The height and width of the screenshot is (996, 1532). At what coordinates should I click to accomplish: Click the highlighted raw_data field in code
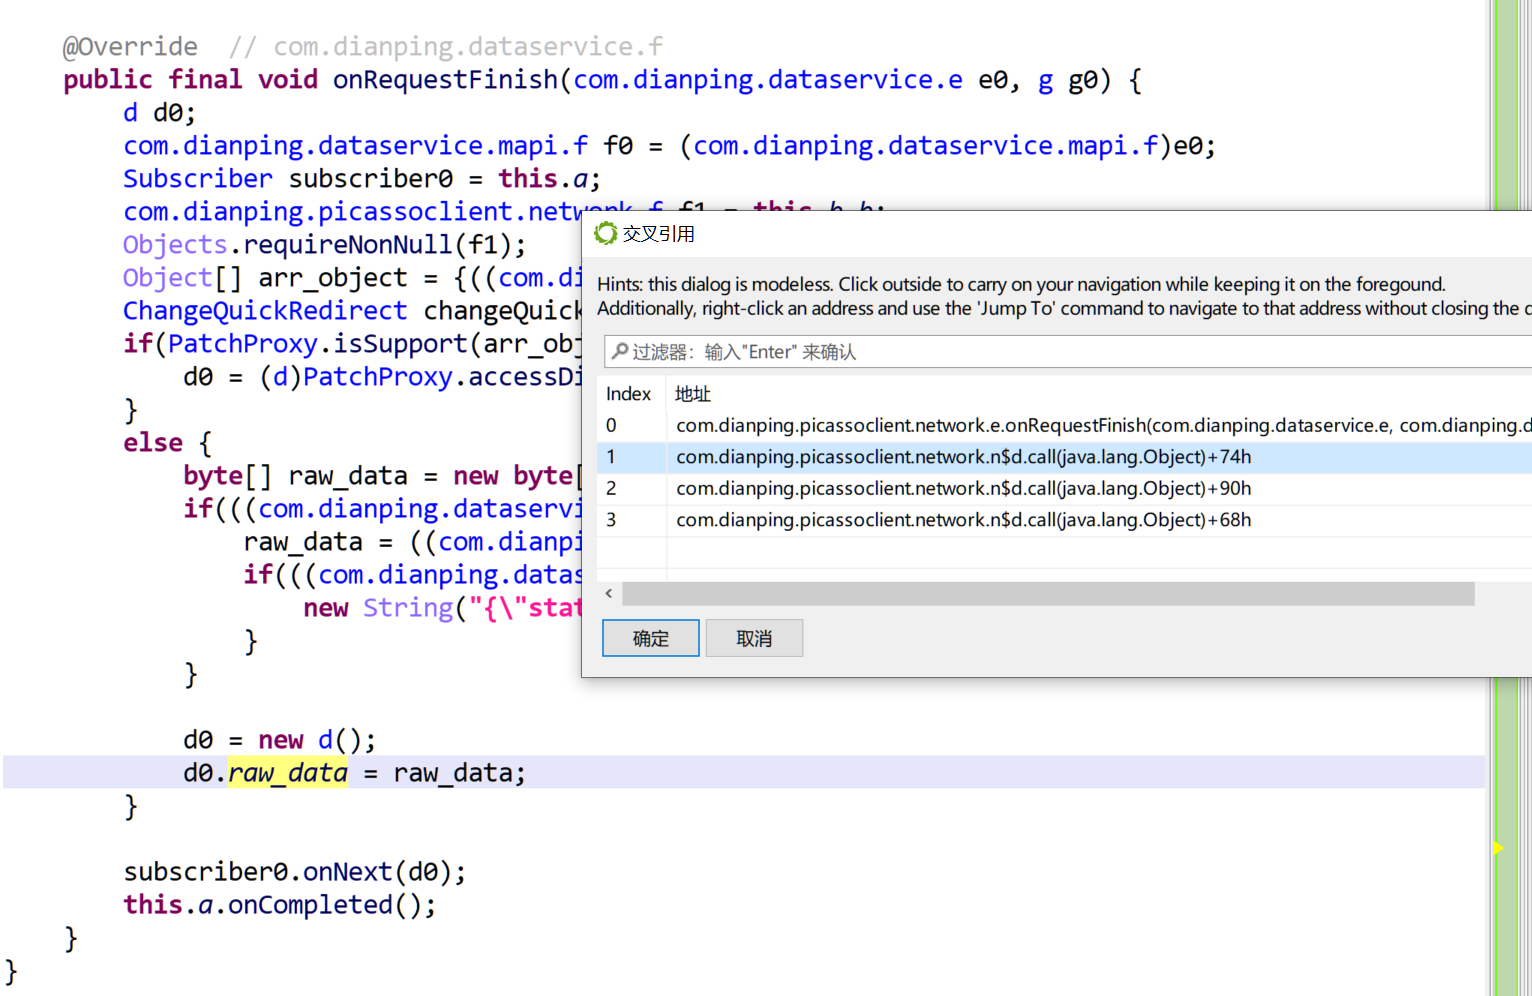288,773
